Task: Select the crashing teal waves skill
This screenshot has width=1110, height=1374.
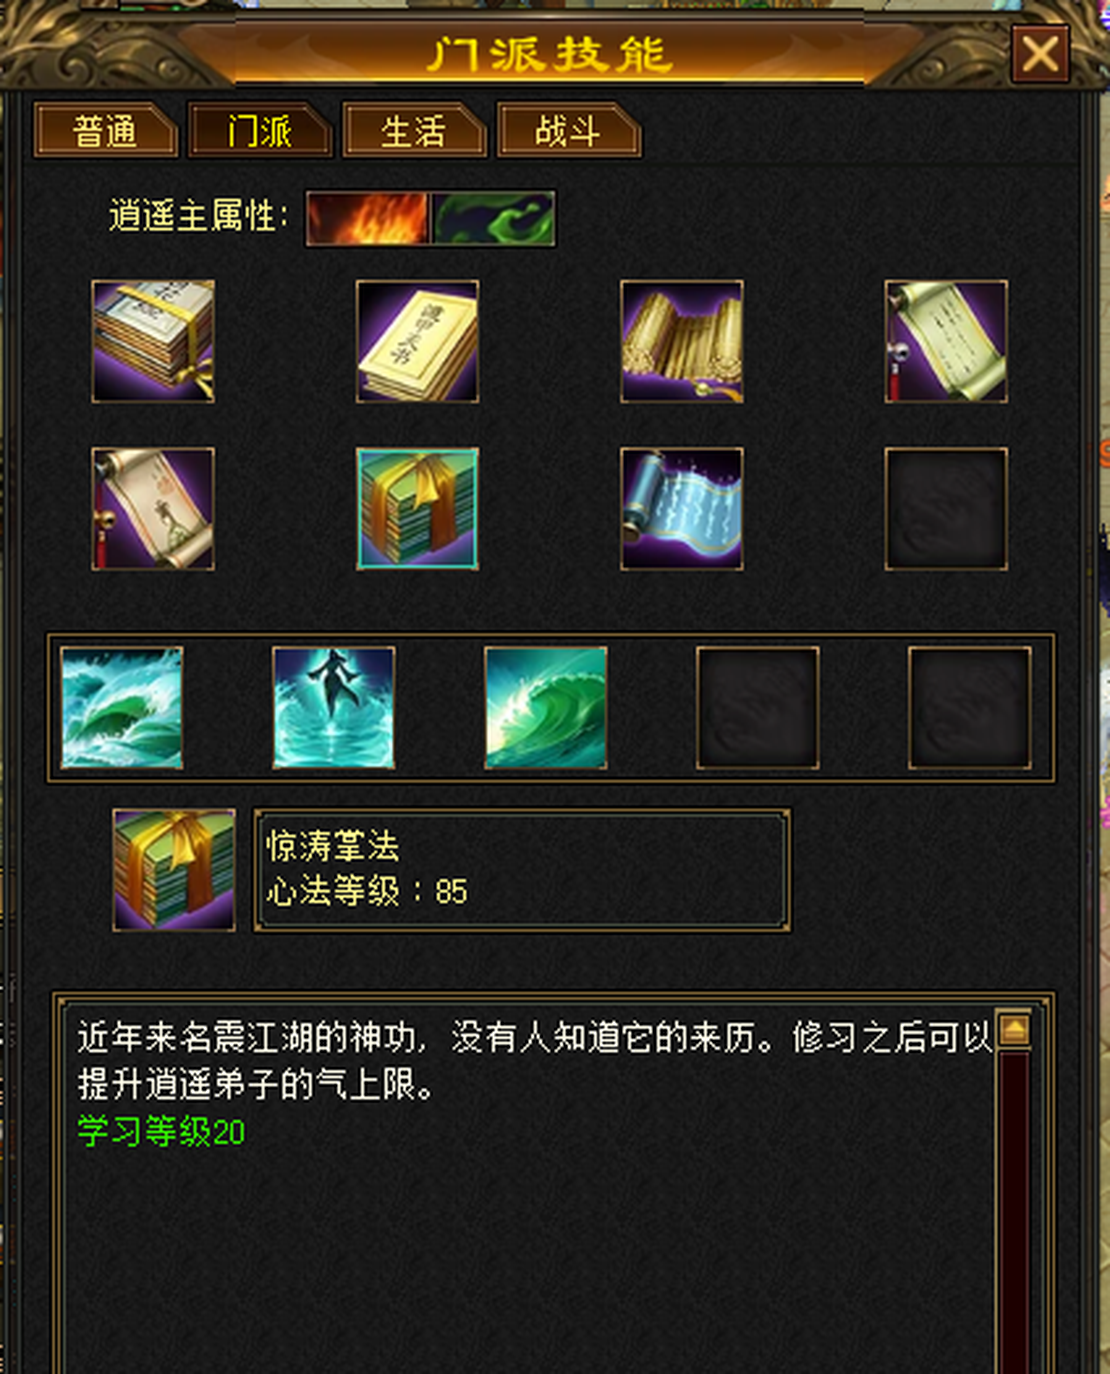Action: point(122,708)
